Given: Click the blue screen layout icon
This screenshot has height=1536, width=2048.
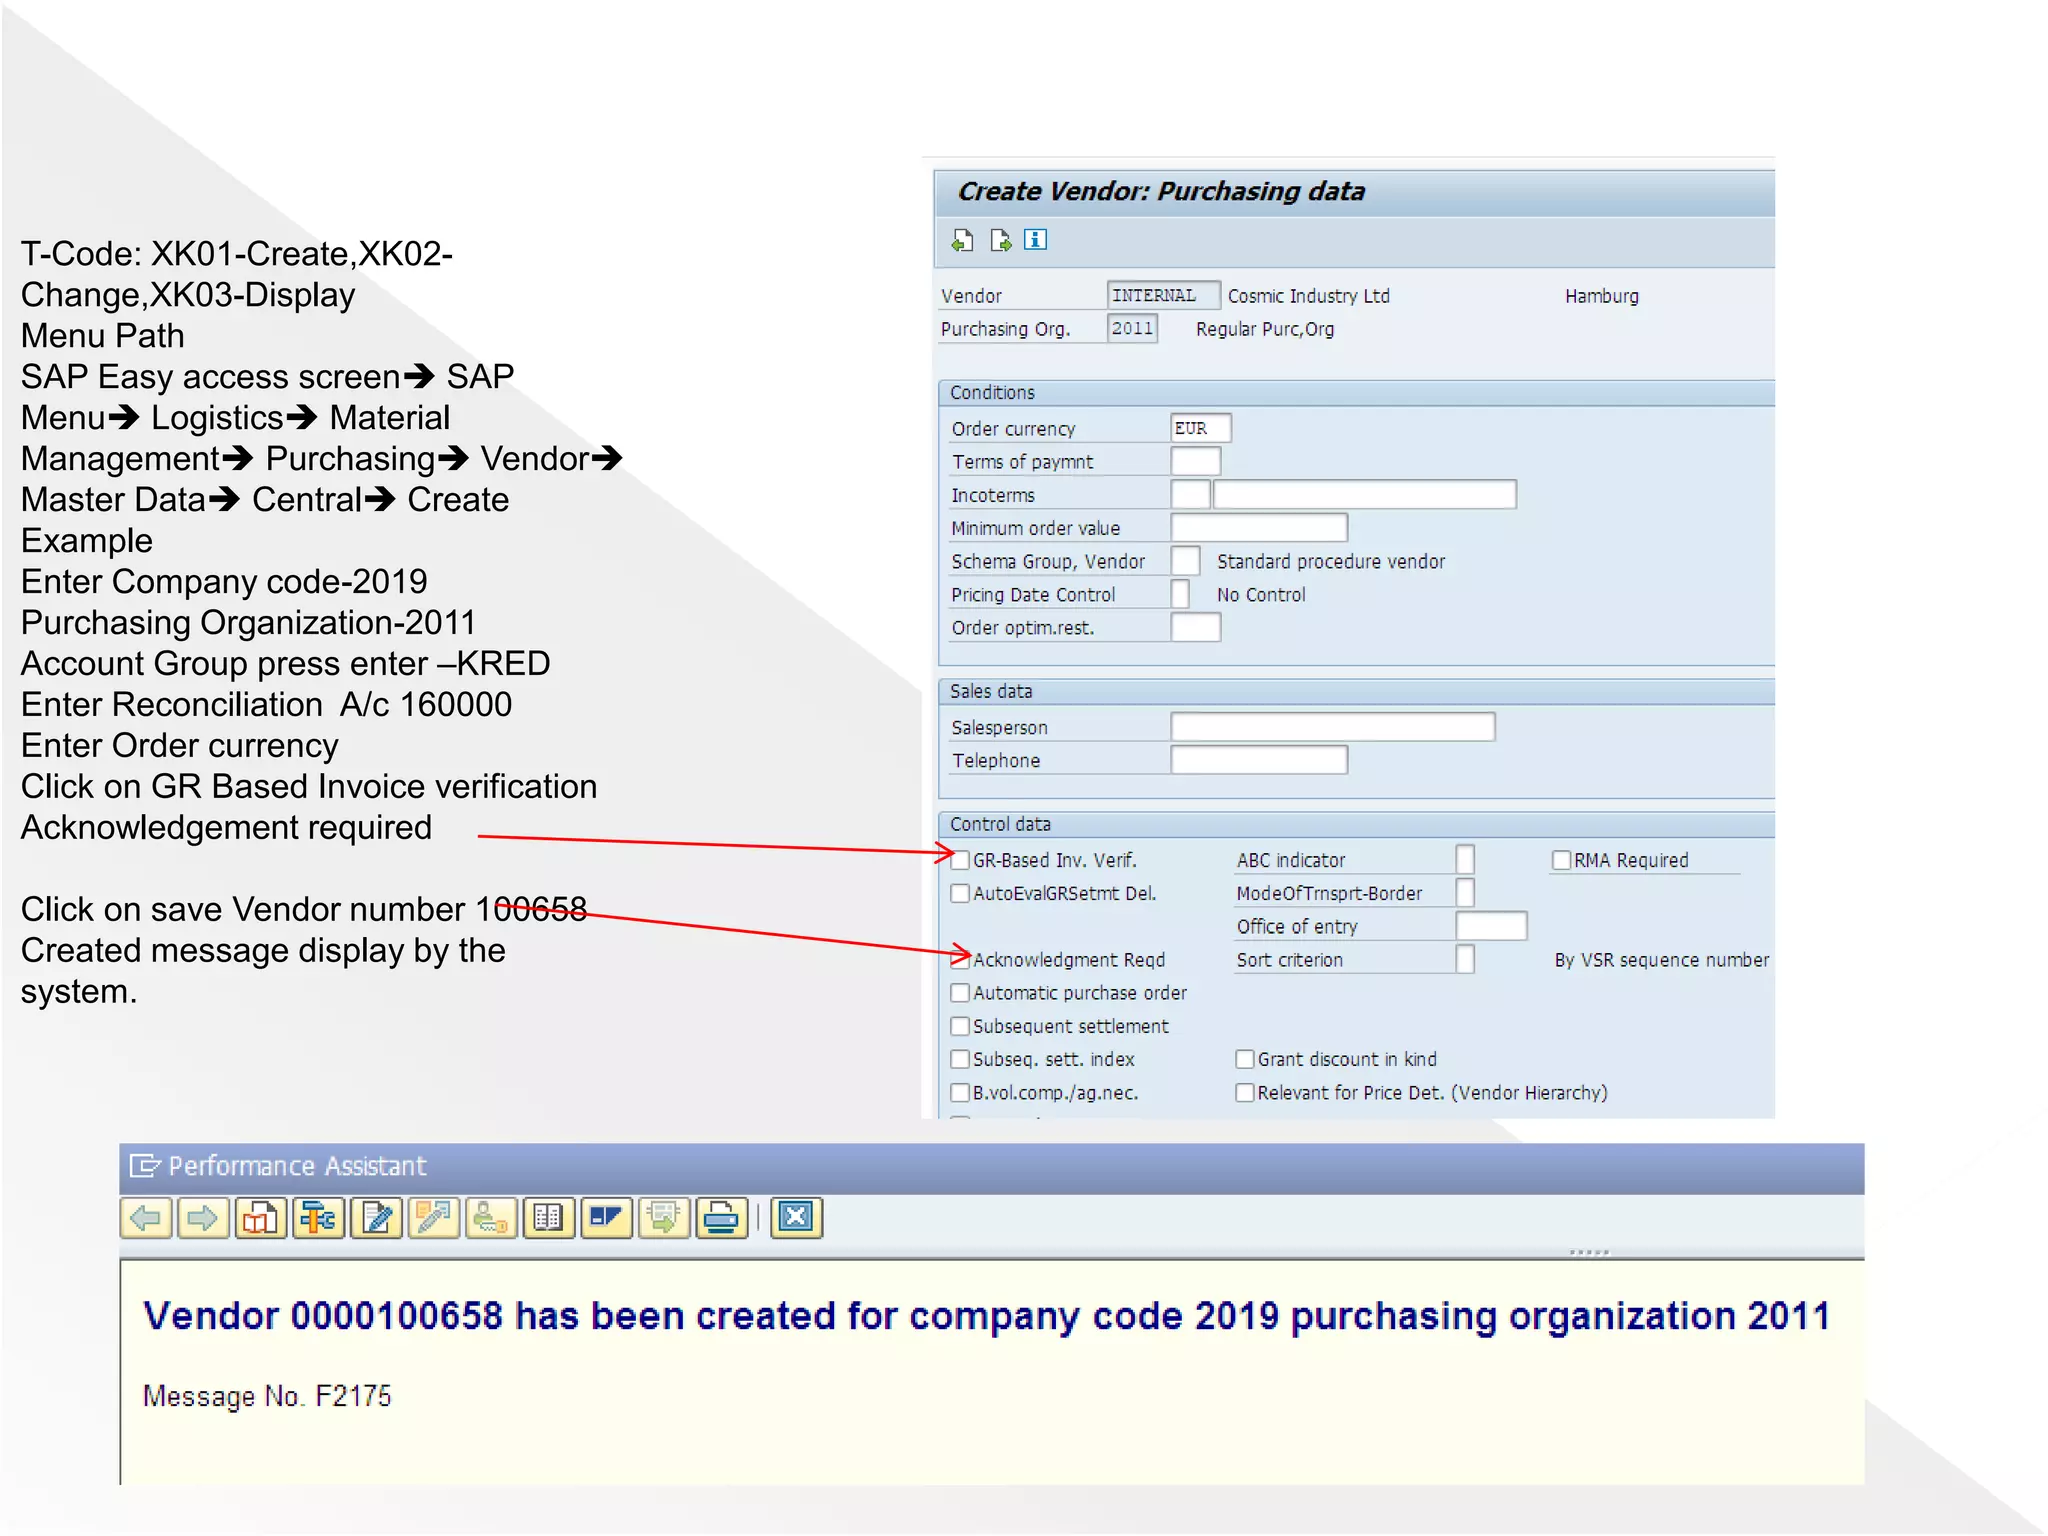Looking at the screenshot, I should click(x=606, y=1218).
